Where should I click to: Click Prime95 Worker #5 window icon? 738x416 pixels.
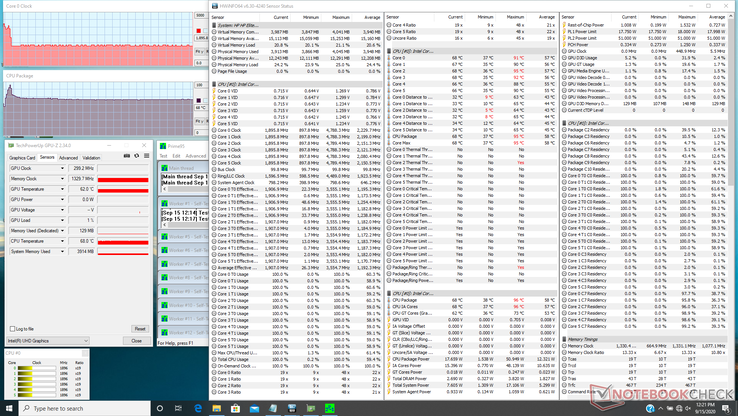[164, 237]
